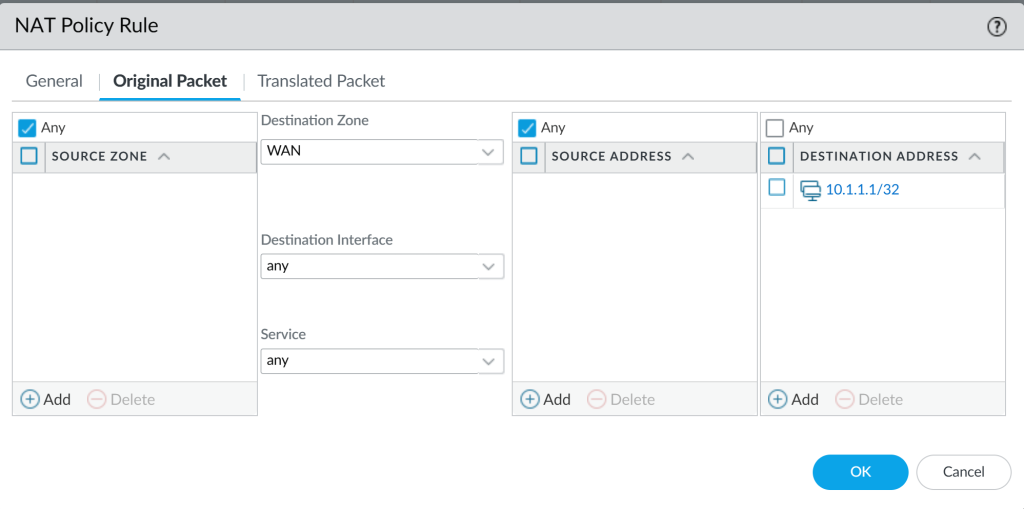Uncheck the Any checkbox for Source Zone
This screenshot has width=1024, height=509.
(27, 128)
